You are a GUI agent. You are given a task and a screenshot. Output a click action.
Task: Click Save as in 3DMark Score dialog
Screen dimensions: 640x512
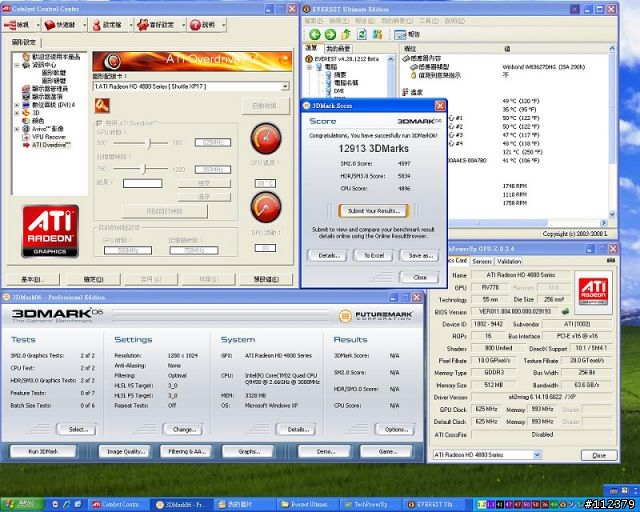420,256
